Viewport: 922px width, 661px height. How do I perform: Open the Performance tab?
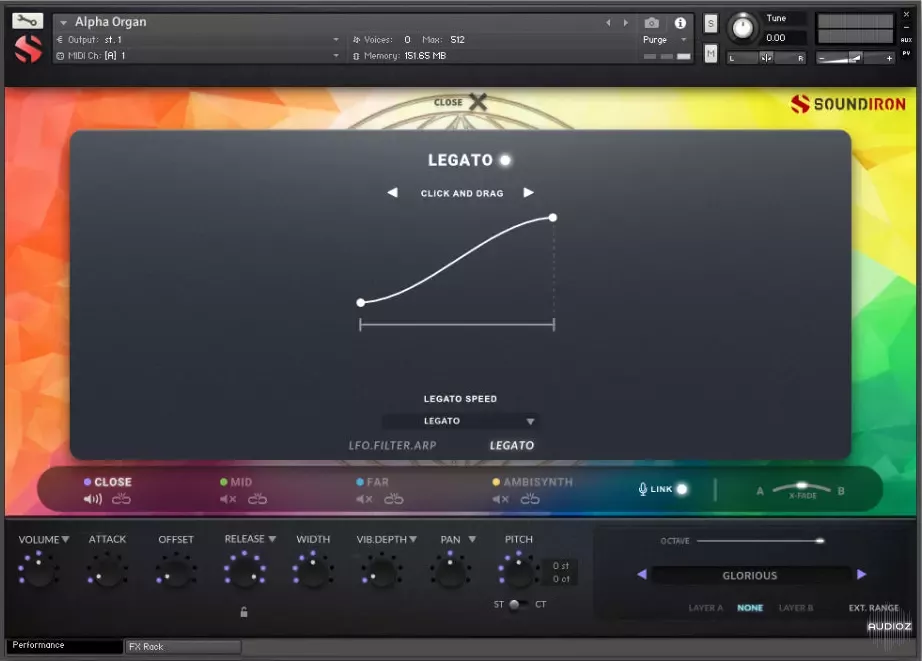click(x=65, y=646)
